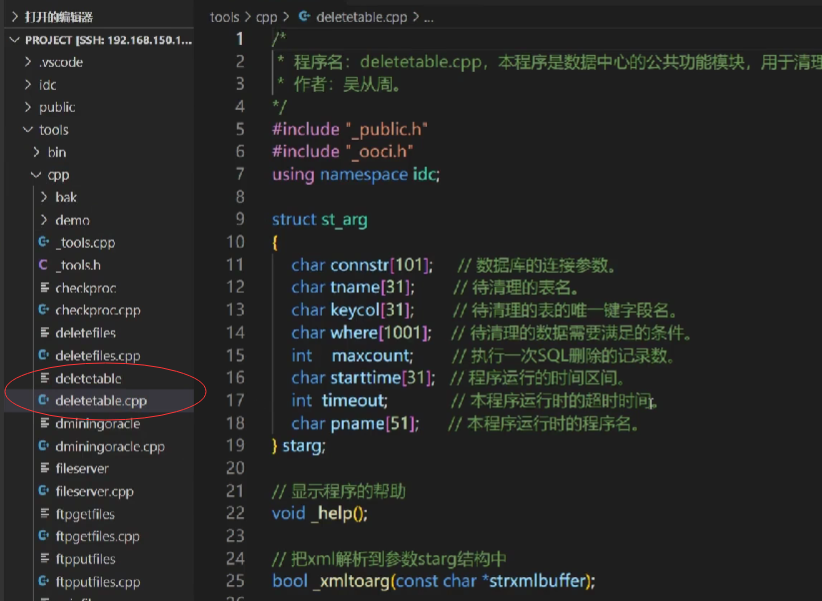This screenshot has width=822, height=601.
Task: Open checkproc.cpp file
Action: pos(98,310)
